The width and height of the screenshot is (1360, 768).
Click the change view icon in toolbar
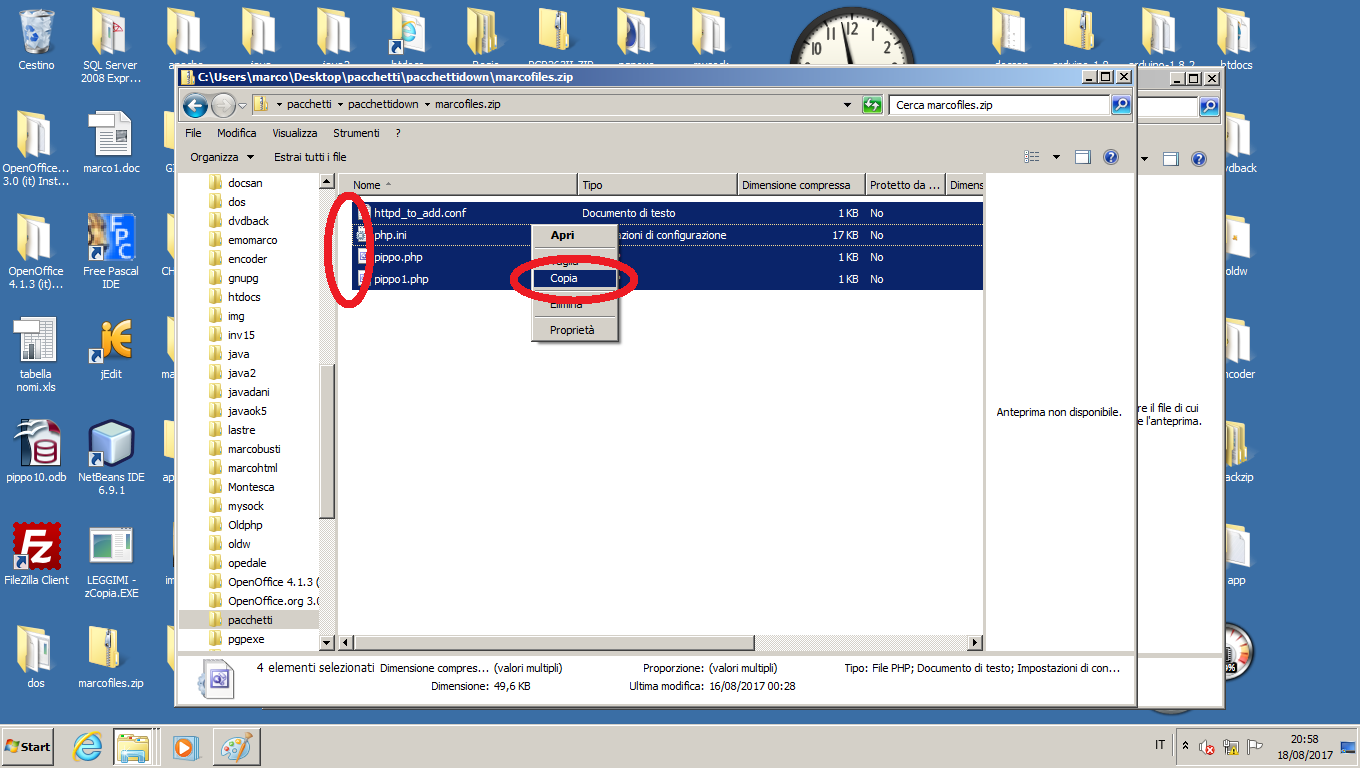[x=1033, y=157]
